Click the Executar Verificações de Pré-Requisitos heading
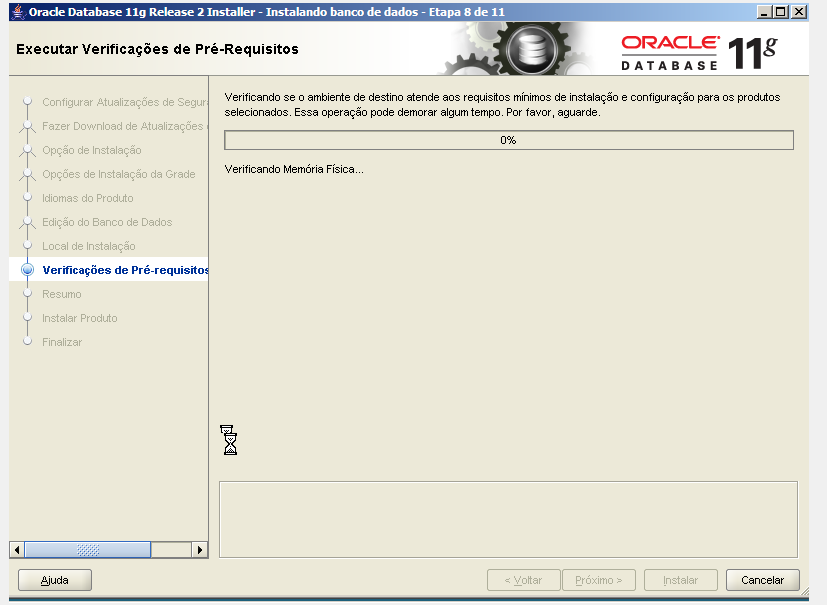The image size is (827, 605). 157,49
